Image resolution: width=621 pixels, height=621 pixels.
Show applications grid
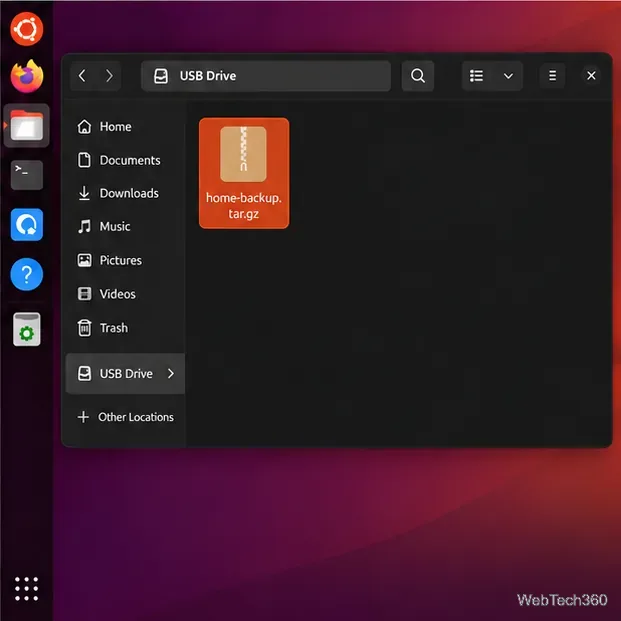click(x=27, y=589)
